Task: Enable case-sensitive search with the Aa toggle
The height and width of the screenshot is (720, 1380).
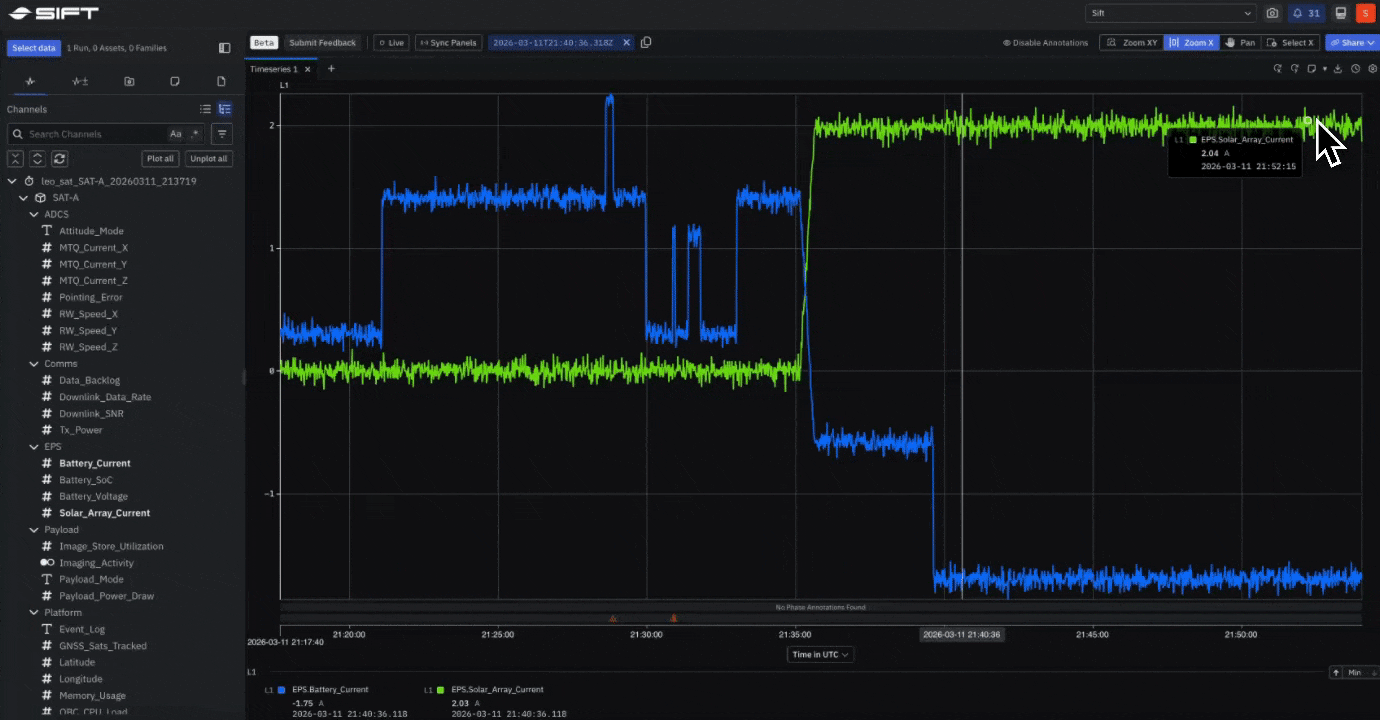Action: click(x=176, y=133)
